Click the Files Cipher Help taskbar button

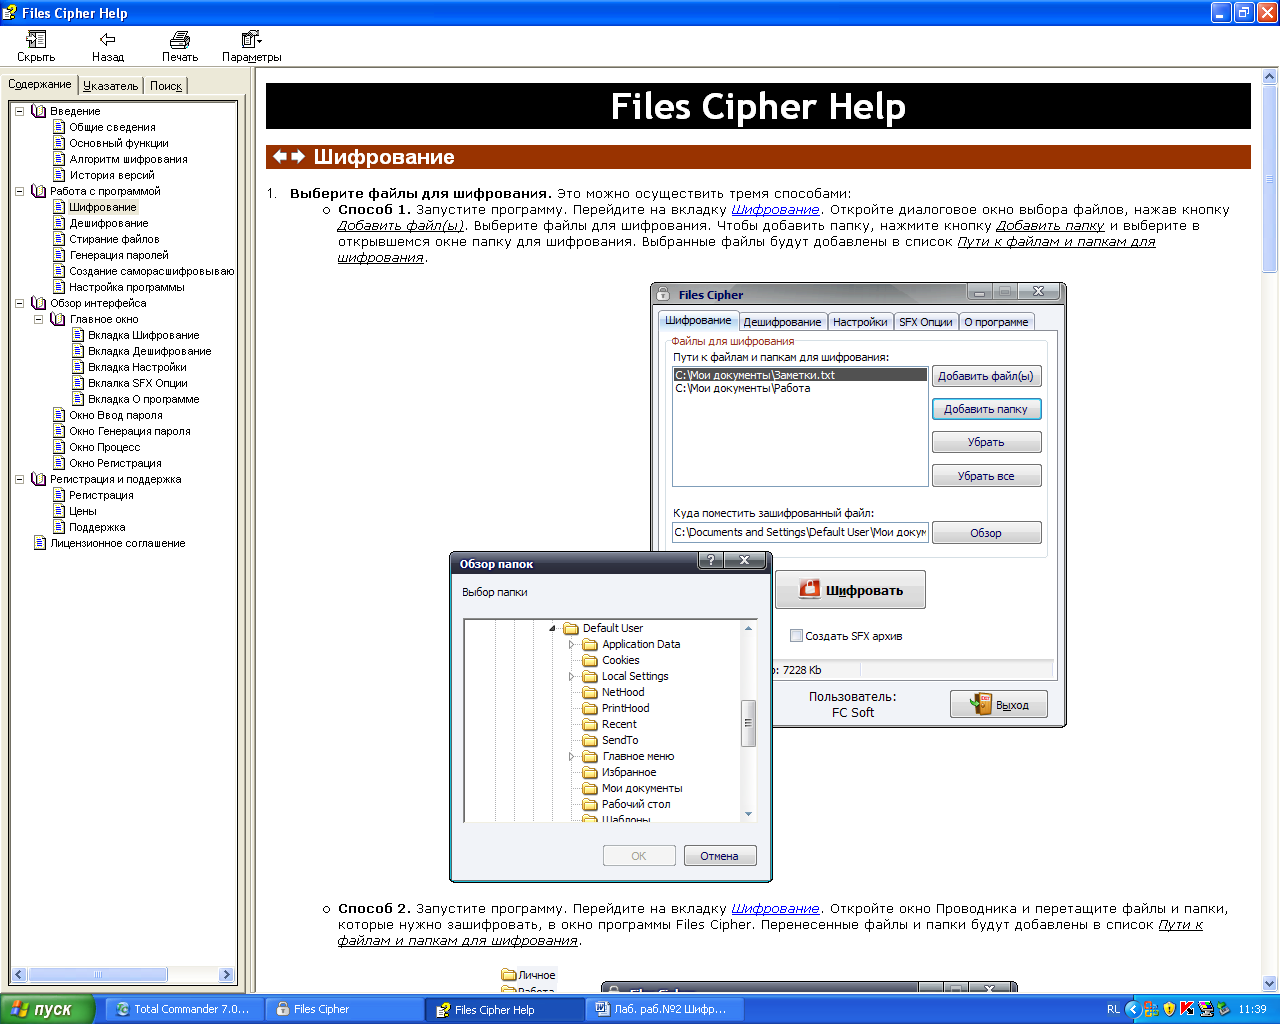tap(503, 1009)
